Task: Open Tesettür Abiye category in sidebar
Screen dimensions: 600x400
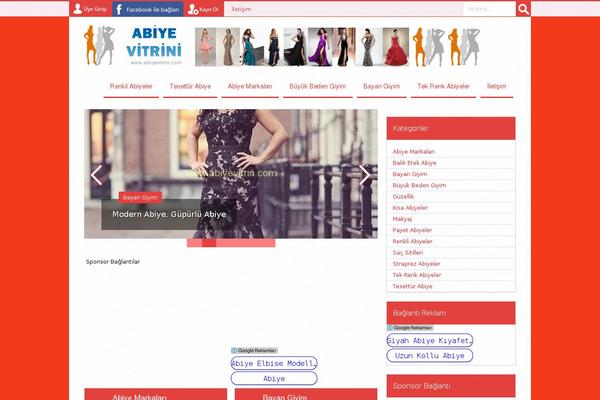Action: pos(412,286)
